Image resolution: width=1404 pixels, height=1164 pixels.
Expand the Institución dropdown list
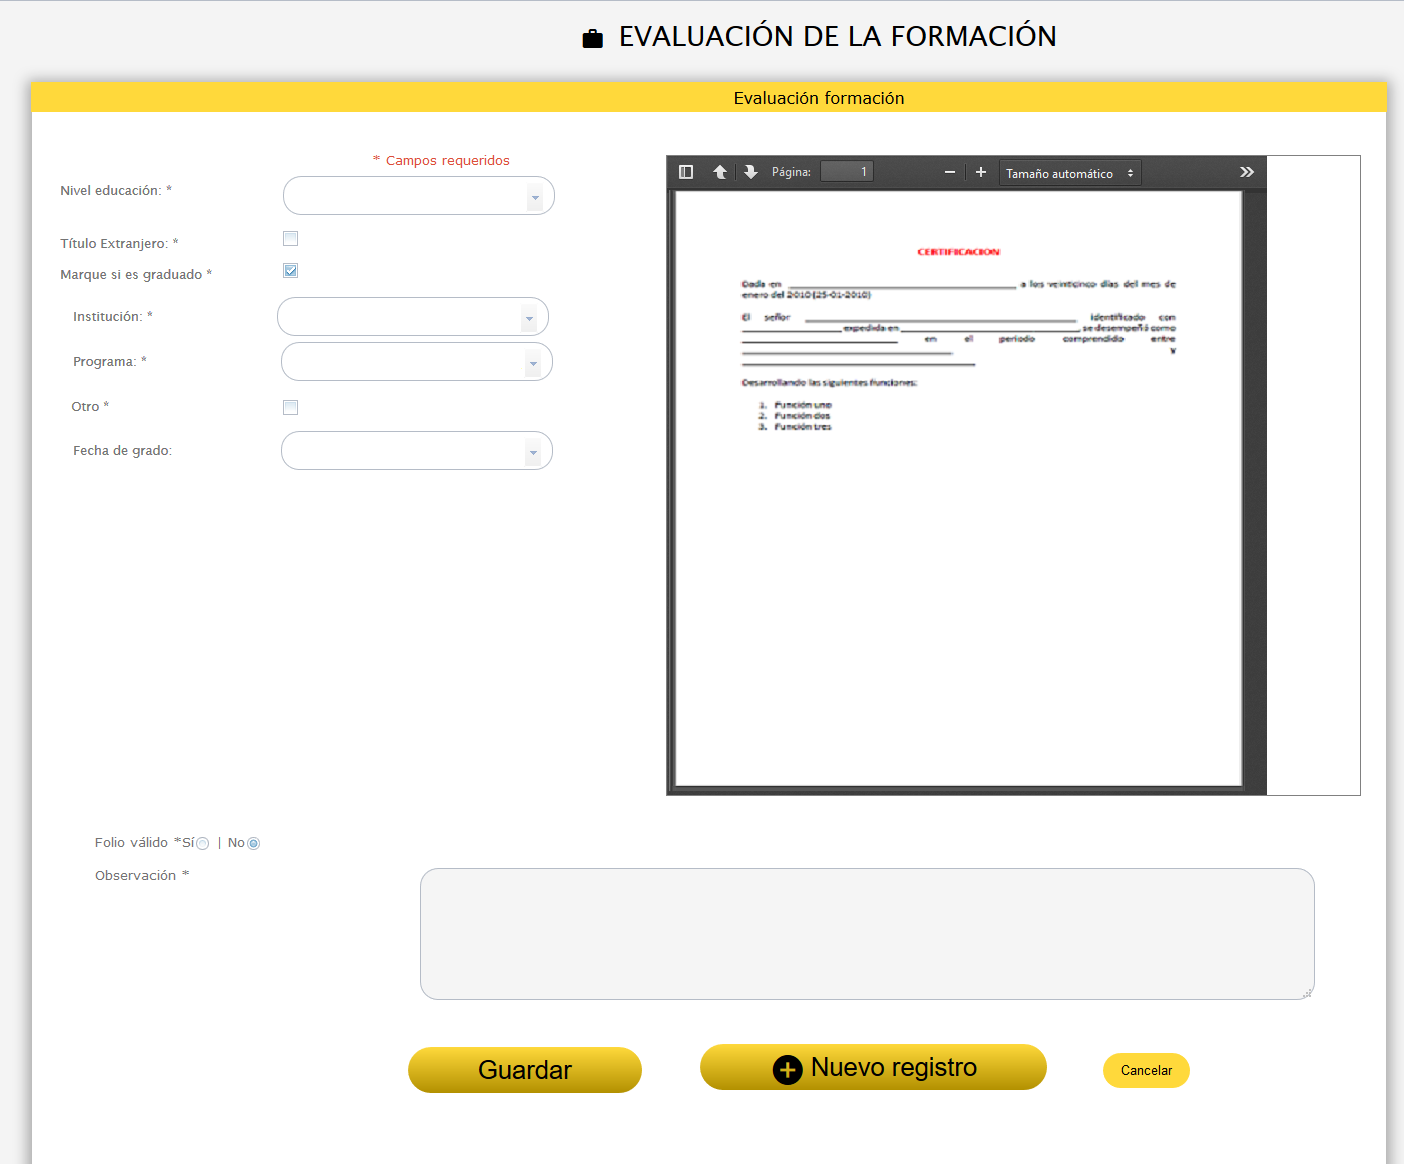[x=529, y=318]
